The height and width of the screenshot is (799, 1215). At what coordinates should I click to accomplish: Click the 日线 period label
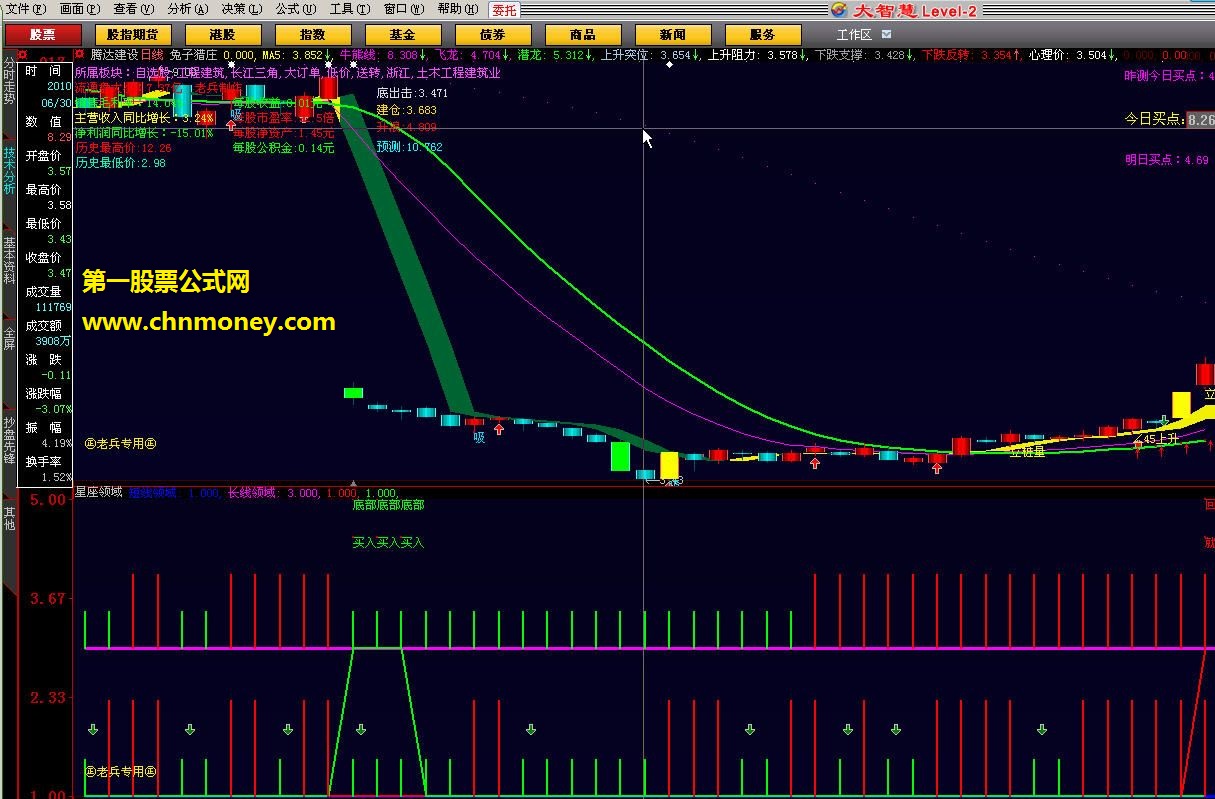coord(152,55)
